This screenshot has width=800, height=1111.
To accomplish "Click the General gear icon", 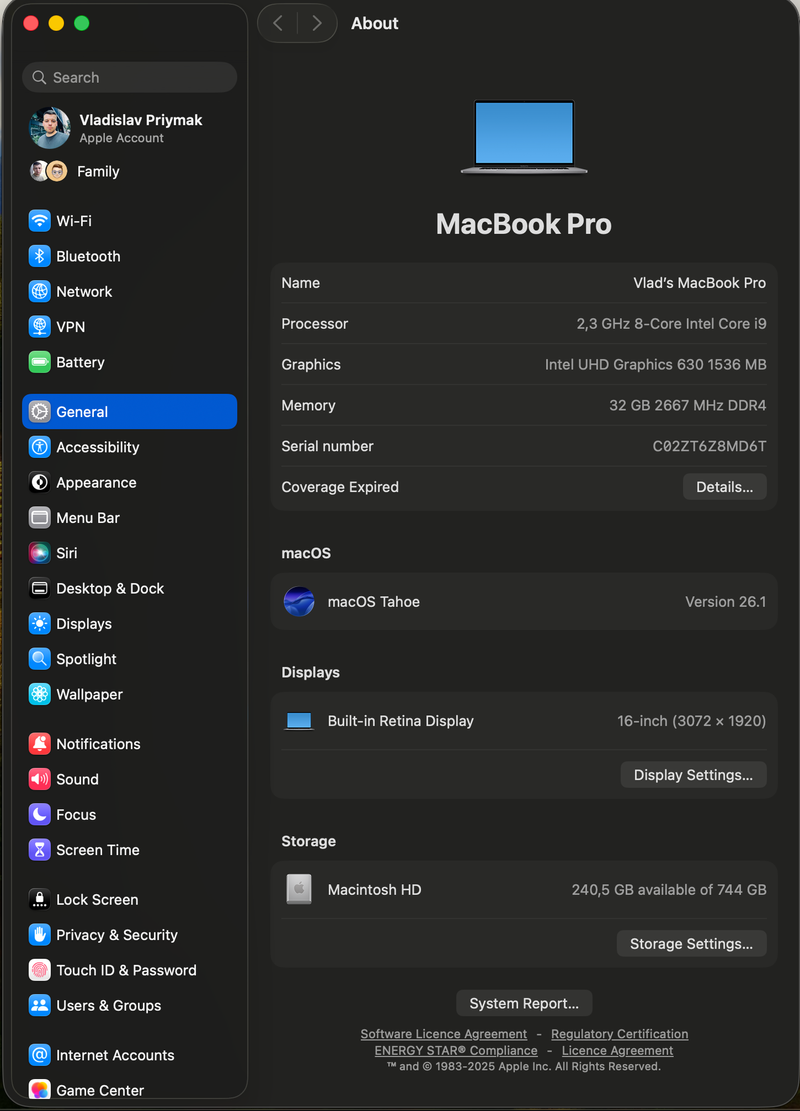I will tap(40, 412).
